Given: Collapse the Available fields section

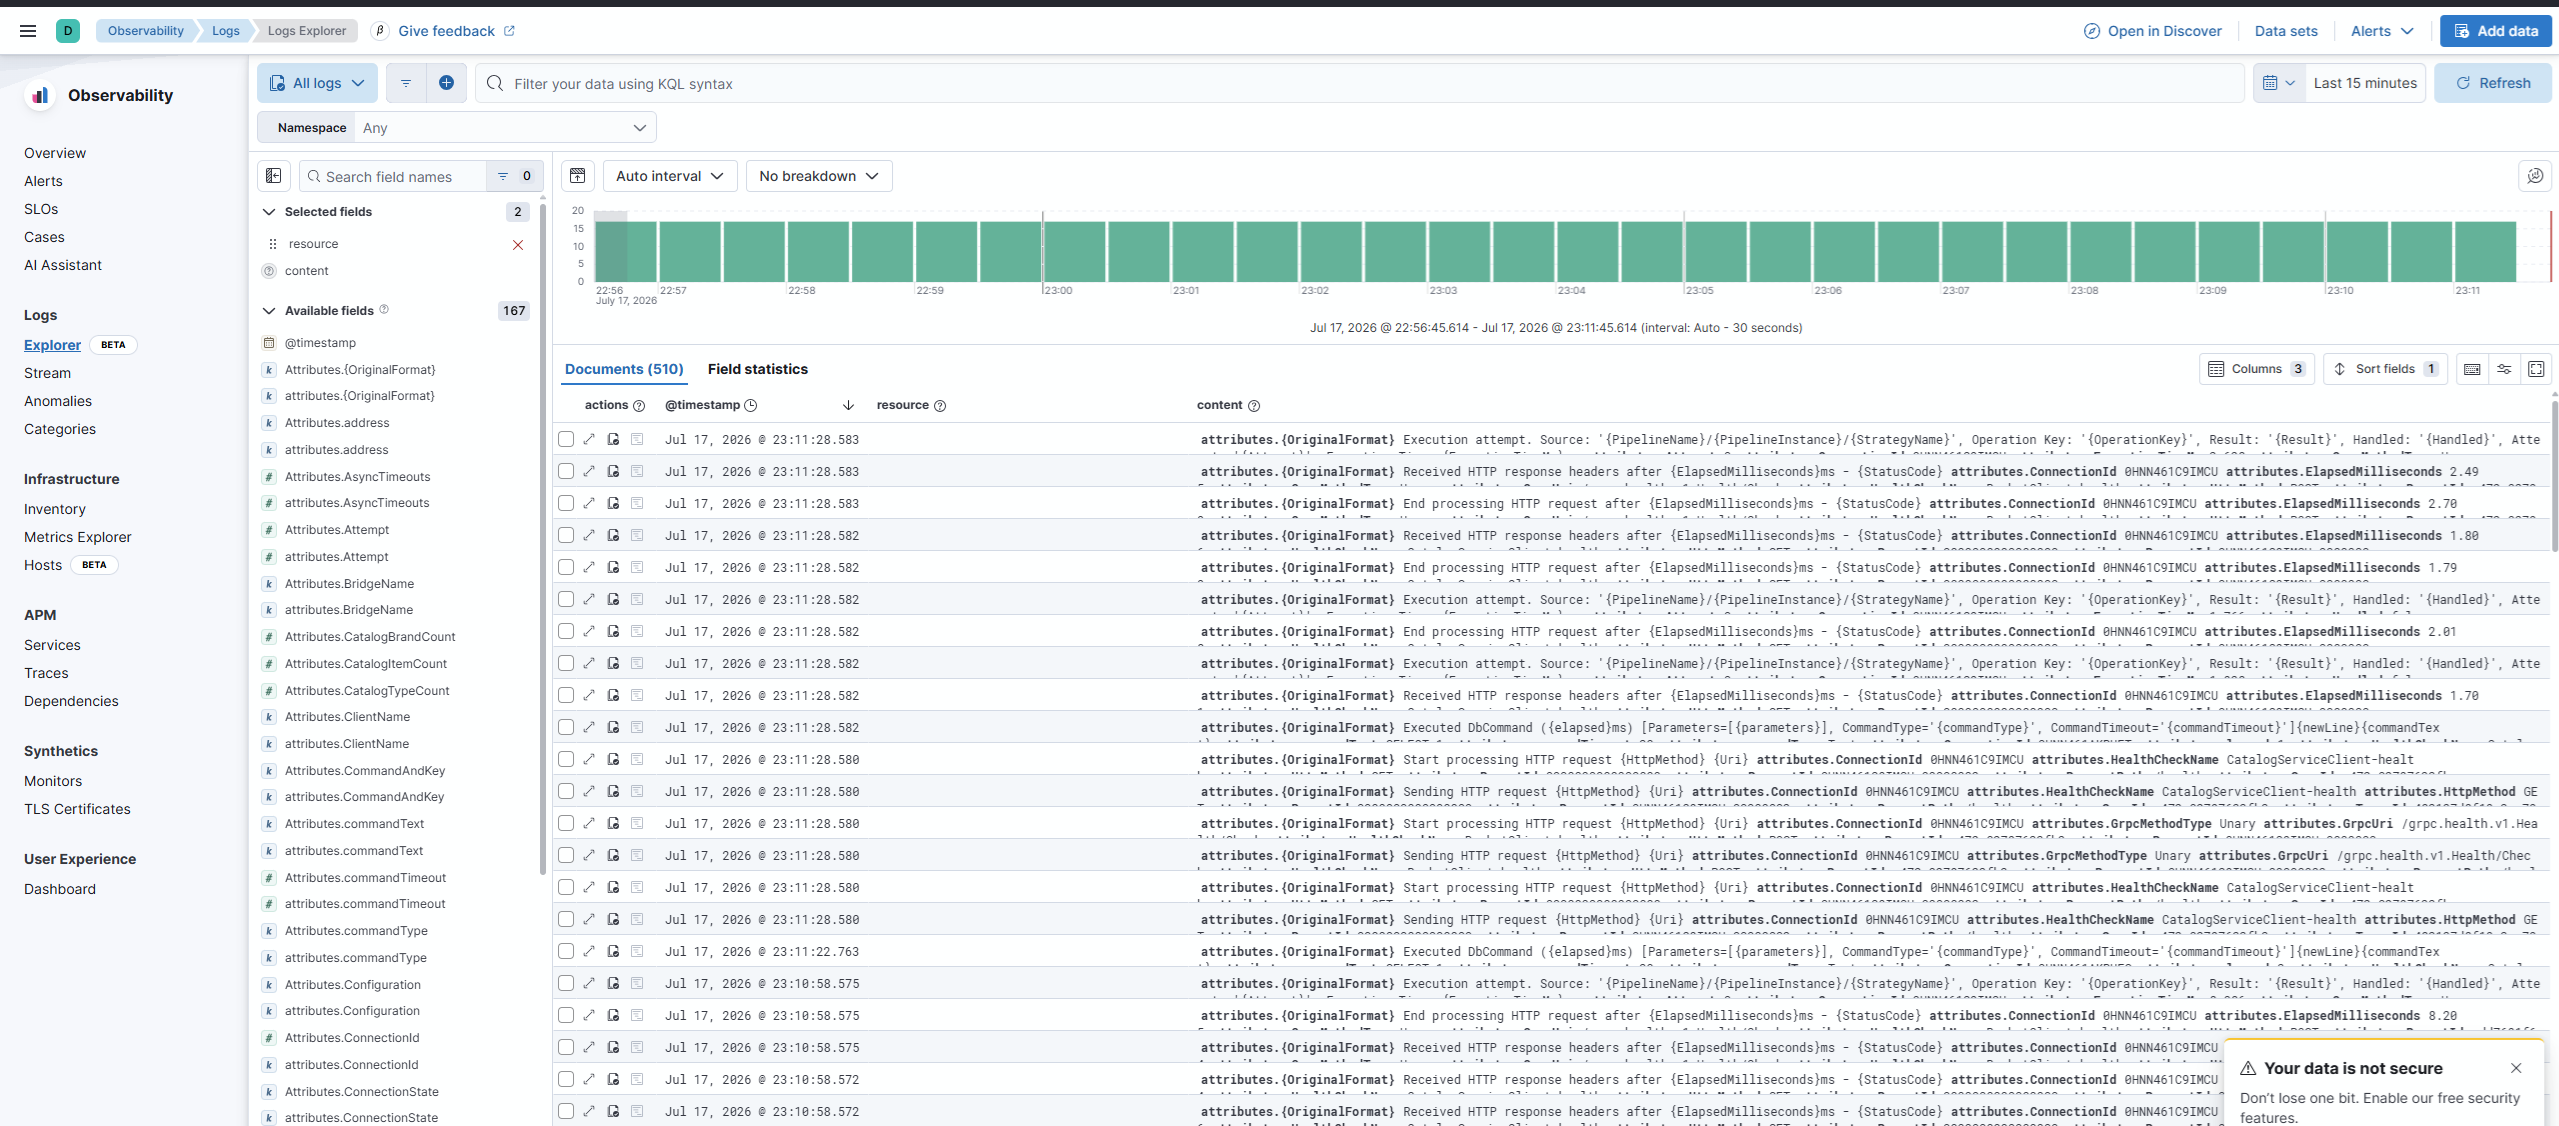Looking at the screenshot, I should [268, 311].
